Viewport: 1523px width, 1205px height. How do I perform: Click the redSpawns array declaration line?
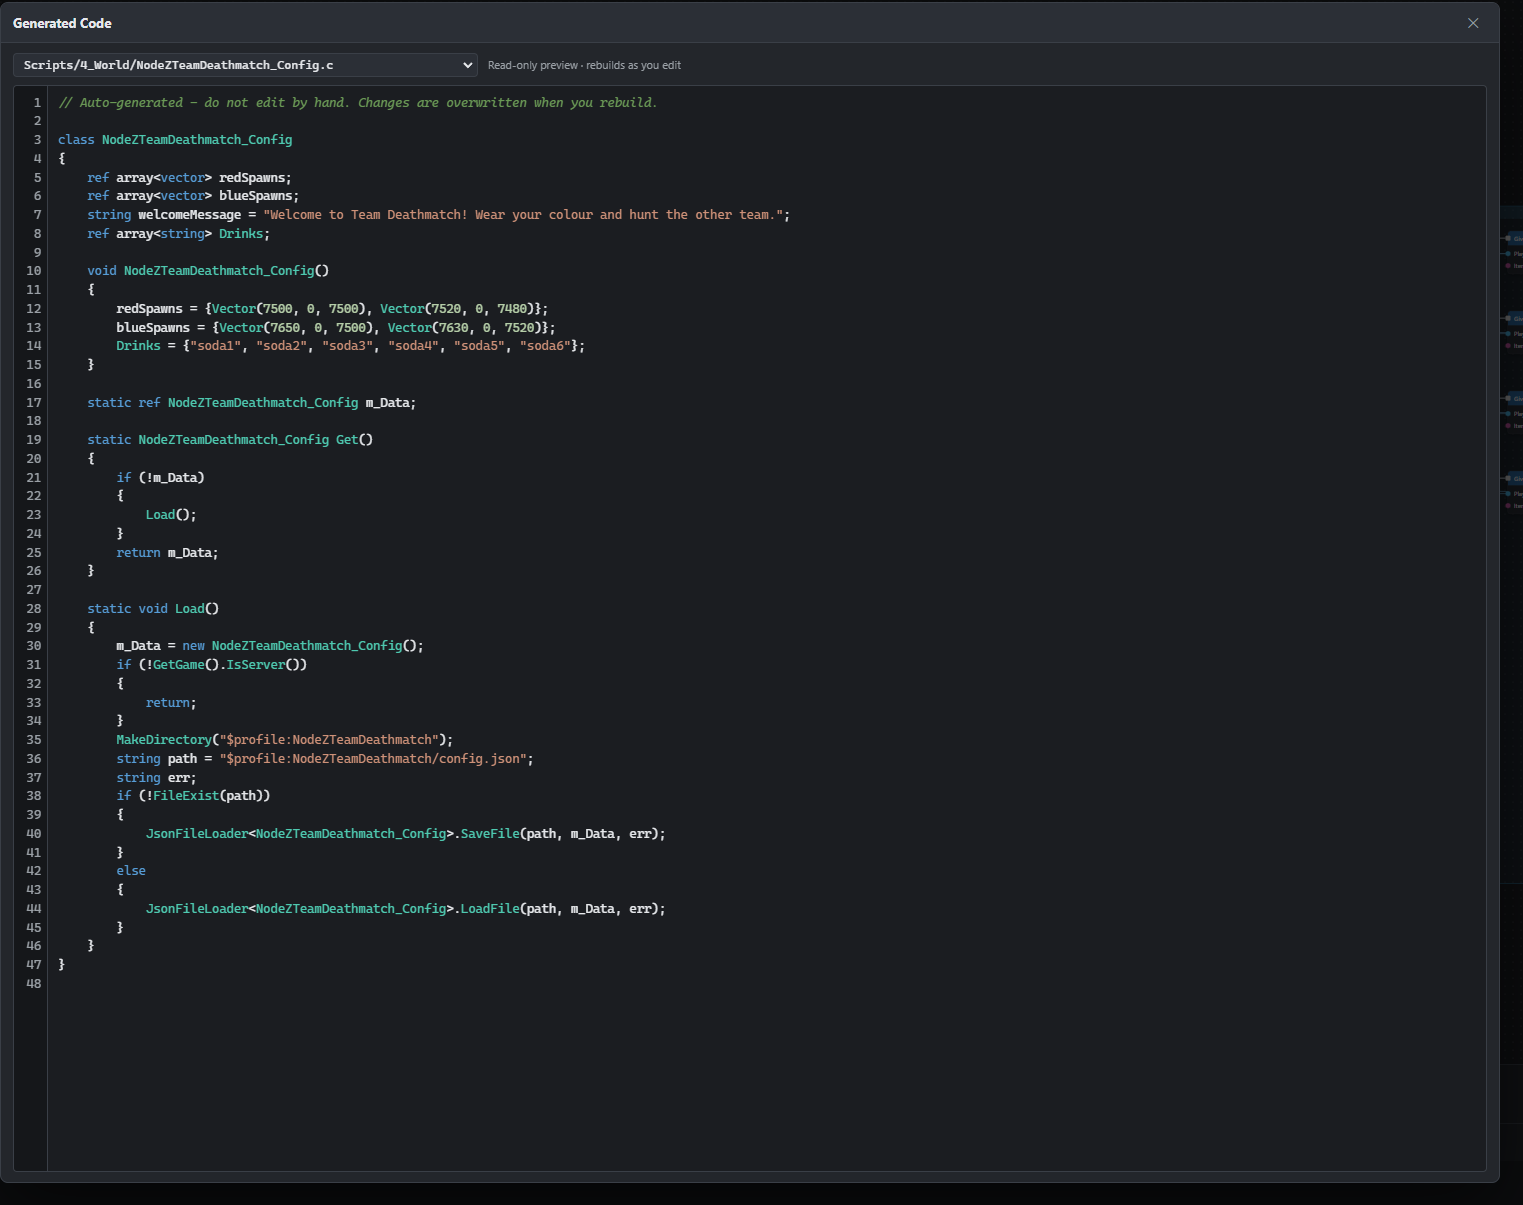coord(189,178)
